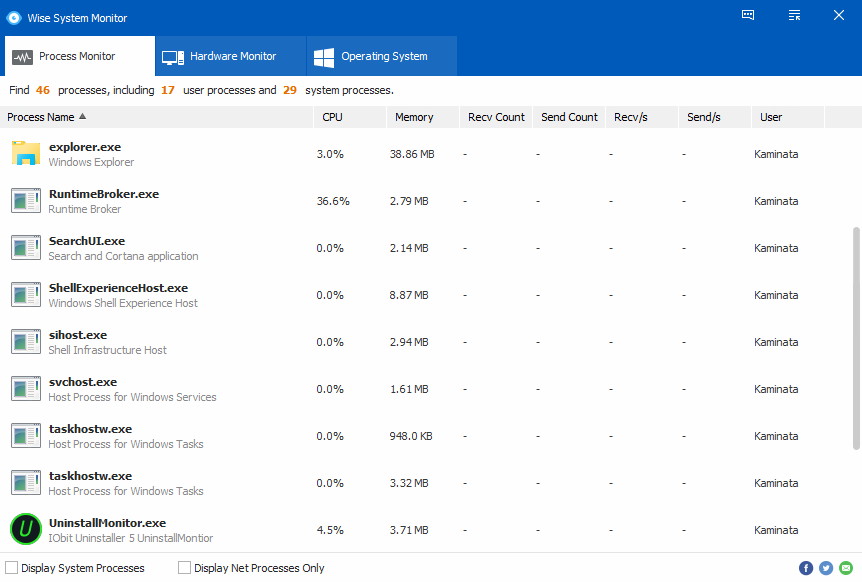Click the 8.87 MB memory value

click(408, 295)
